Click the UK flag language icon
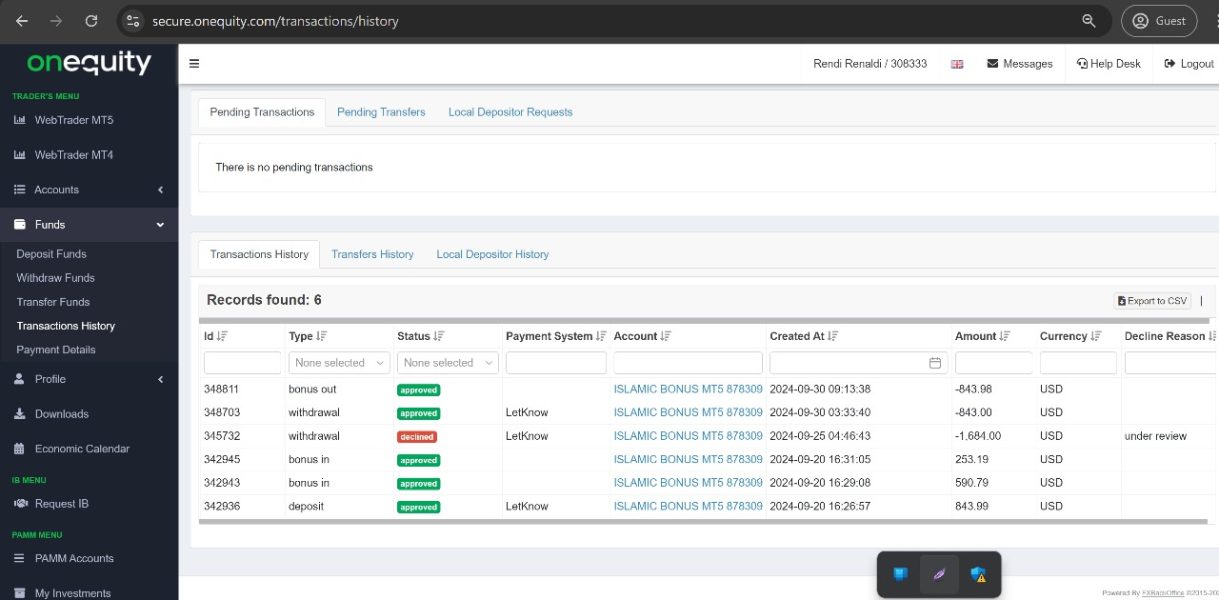This screenshot has width=1219, height=600. [x=957, y=64]
